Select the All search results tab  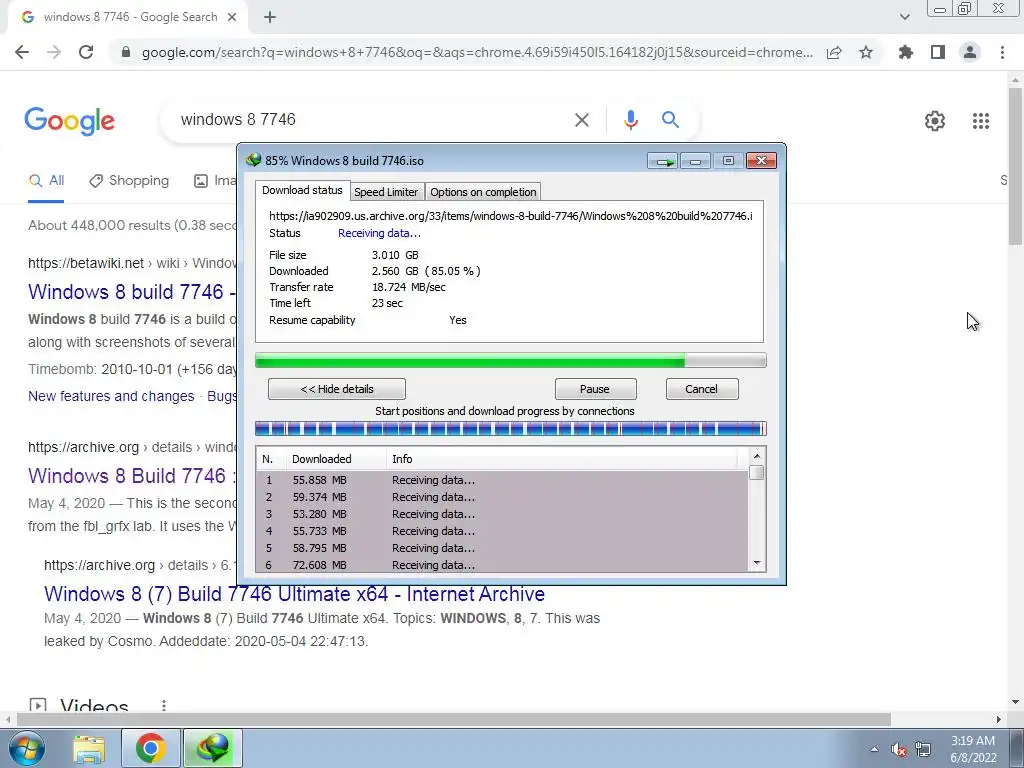pos(46,181)
